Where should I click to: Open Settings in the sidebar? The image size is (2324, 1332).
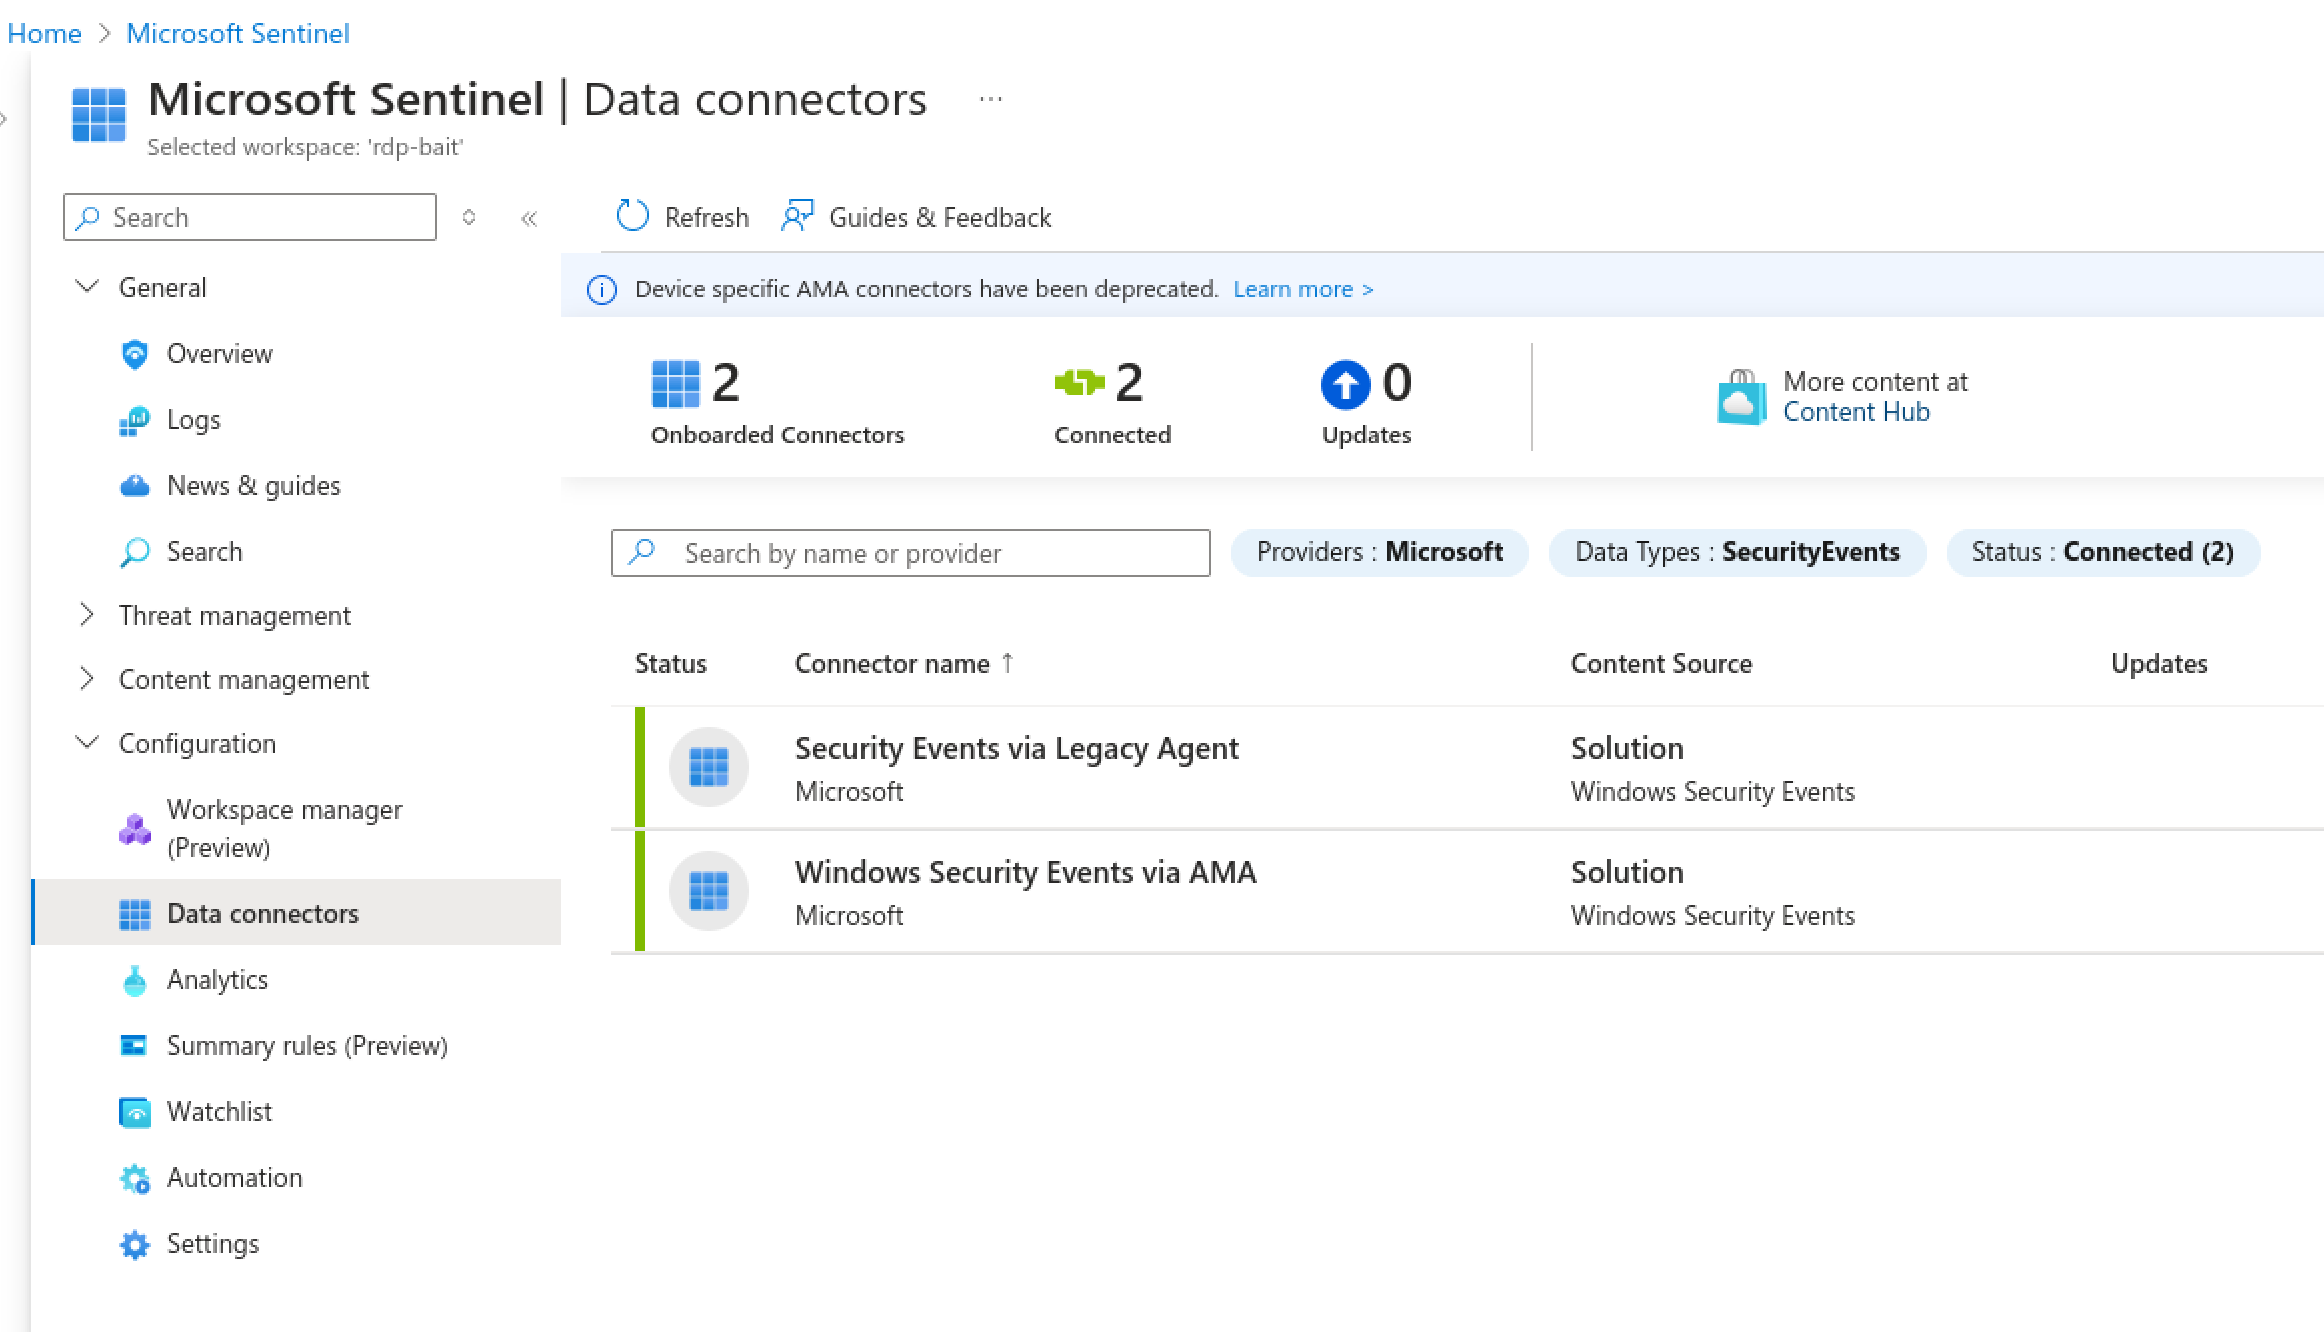click(x=212, y=1244)
